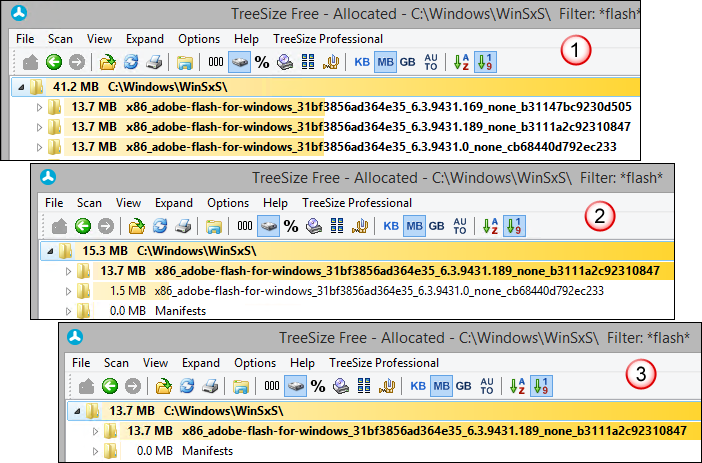Open Explorer folder icon in window 3
Screen dimensions: 702x463
pos(240,386)
